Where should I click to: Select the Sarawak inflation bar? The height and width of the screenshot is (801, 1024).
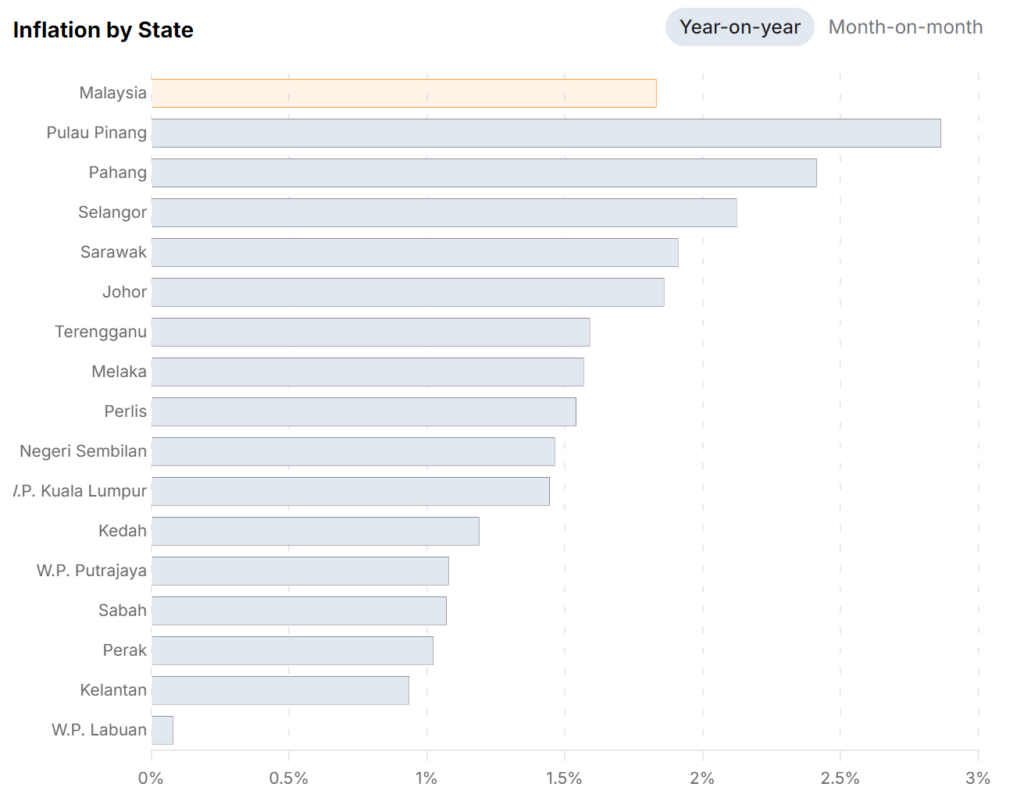click(x=415, y=252)
